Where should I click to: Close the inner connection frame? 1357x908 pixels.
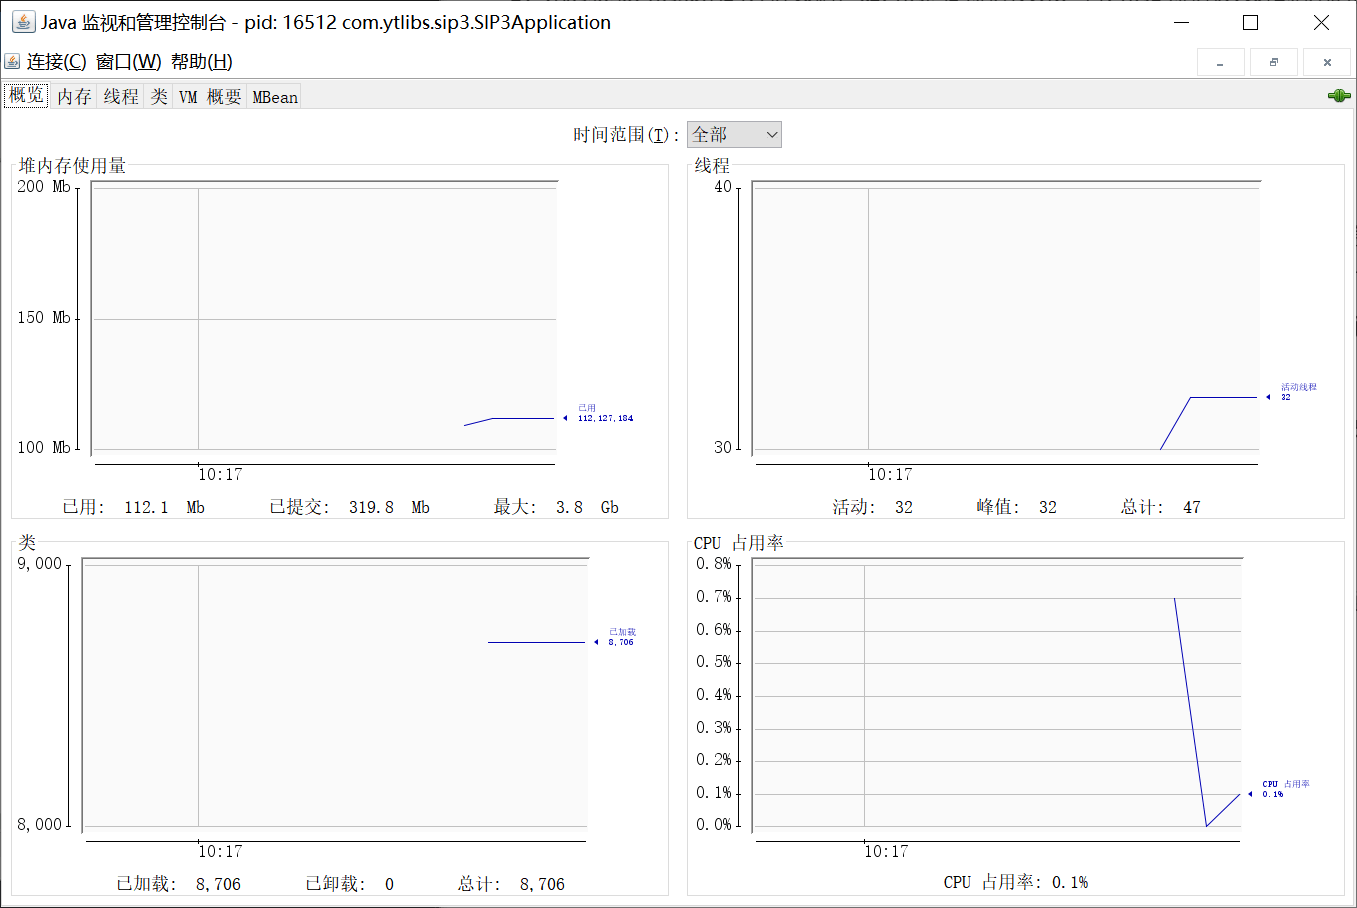click(1327, 62)
